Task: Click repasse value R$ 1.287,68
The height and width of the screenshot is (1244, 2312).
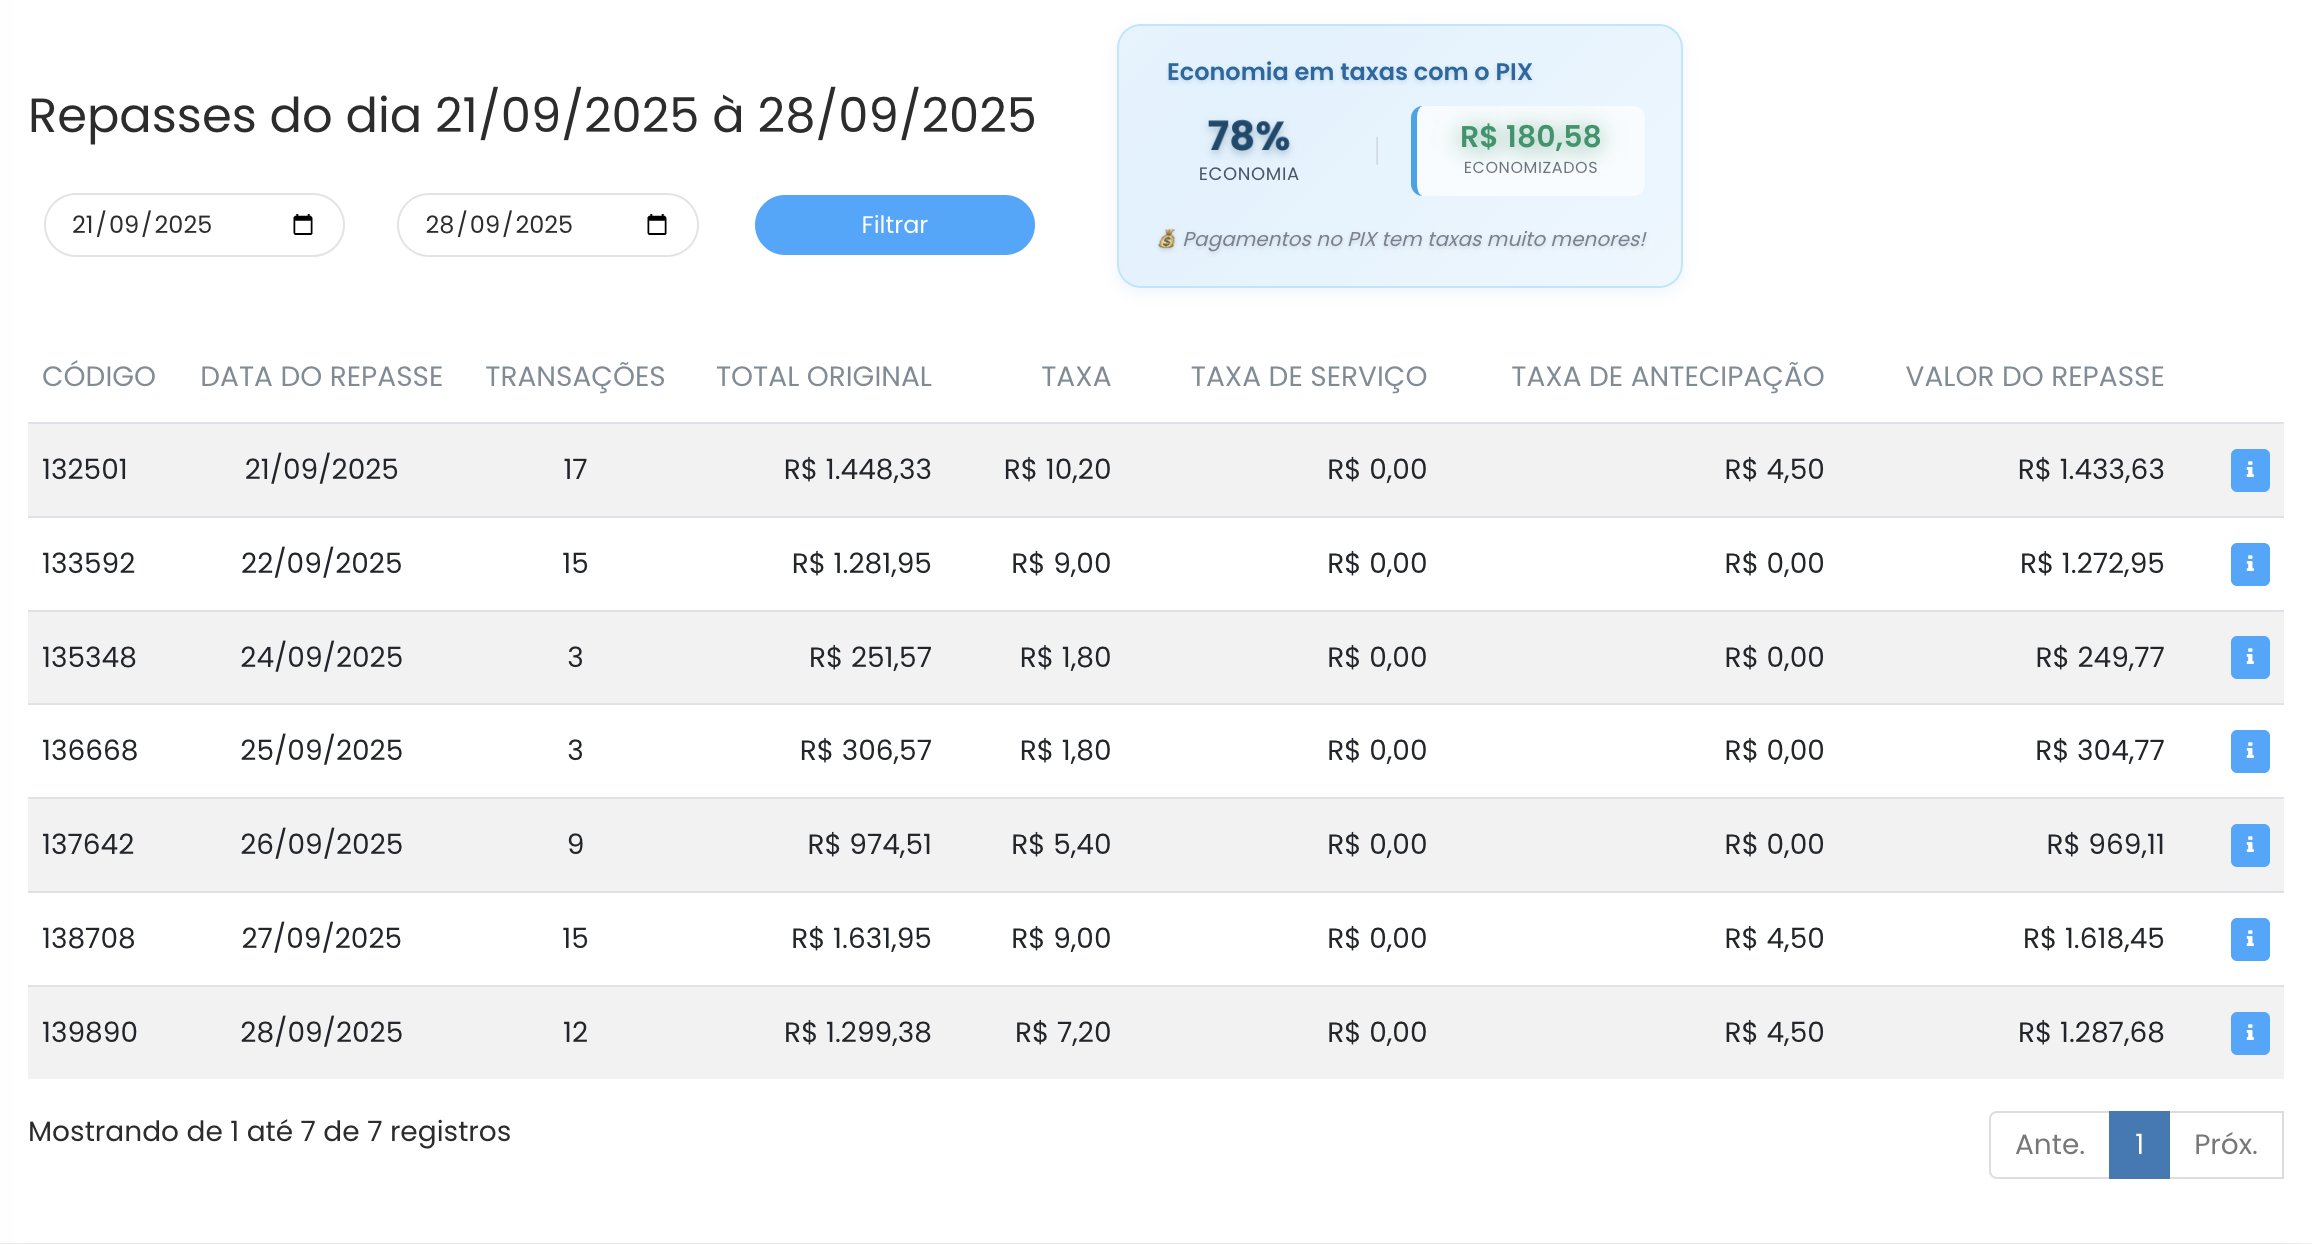Action: pyautogui.click(x=2090, y=1032)
